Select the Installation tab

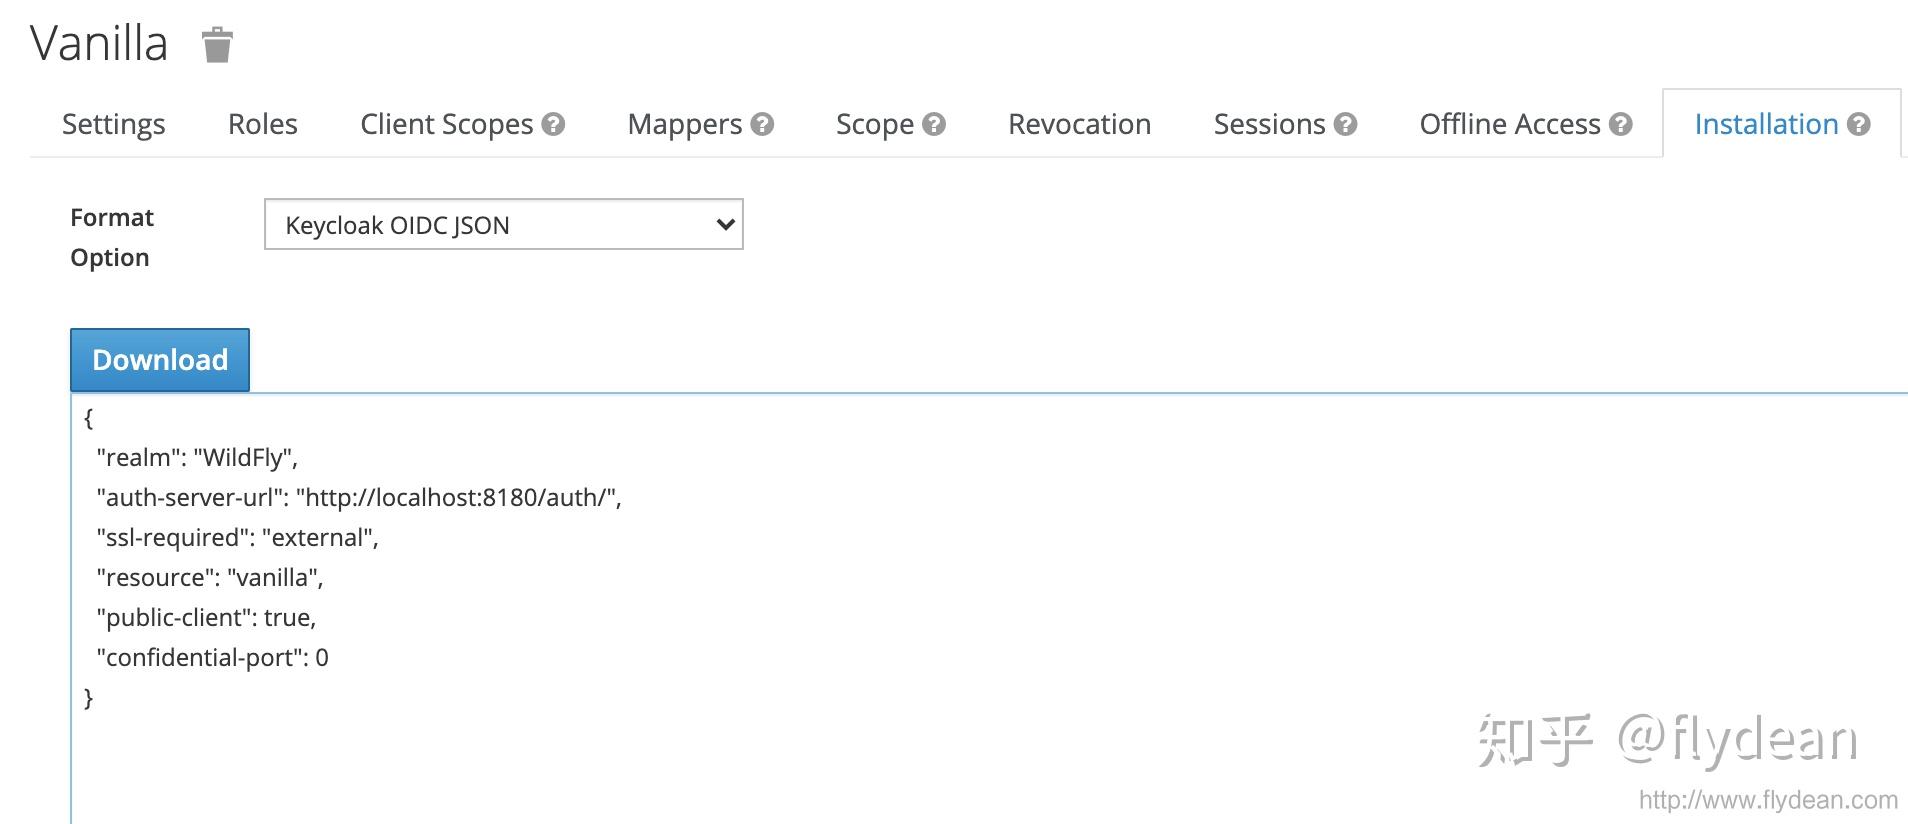pyautogui.click(x=1765, y=124)
